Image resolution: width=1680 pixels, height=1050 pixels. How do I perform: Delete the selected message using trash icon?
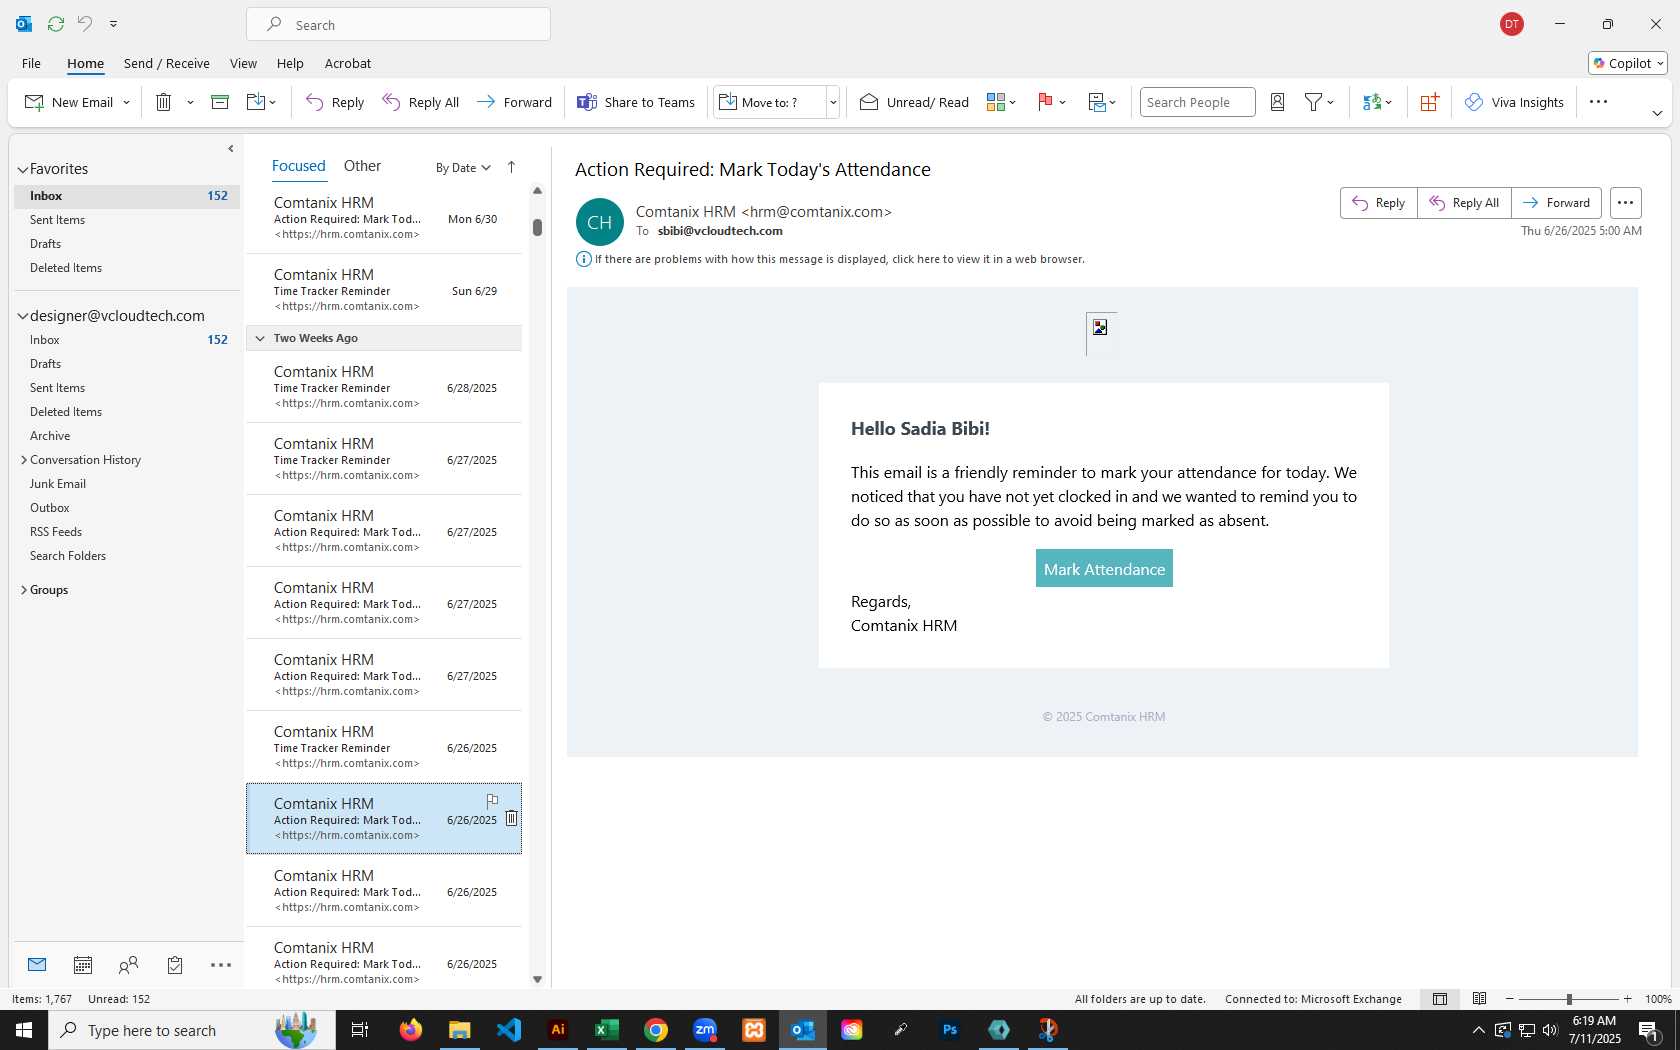pyautogui.click(x=511, y=818)
